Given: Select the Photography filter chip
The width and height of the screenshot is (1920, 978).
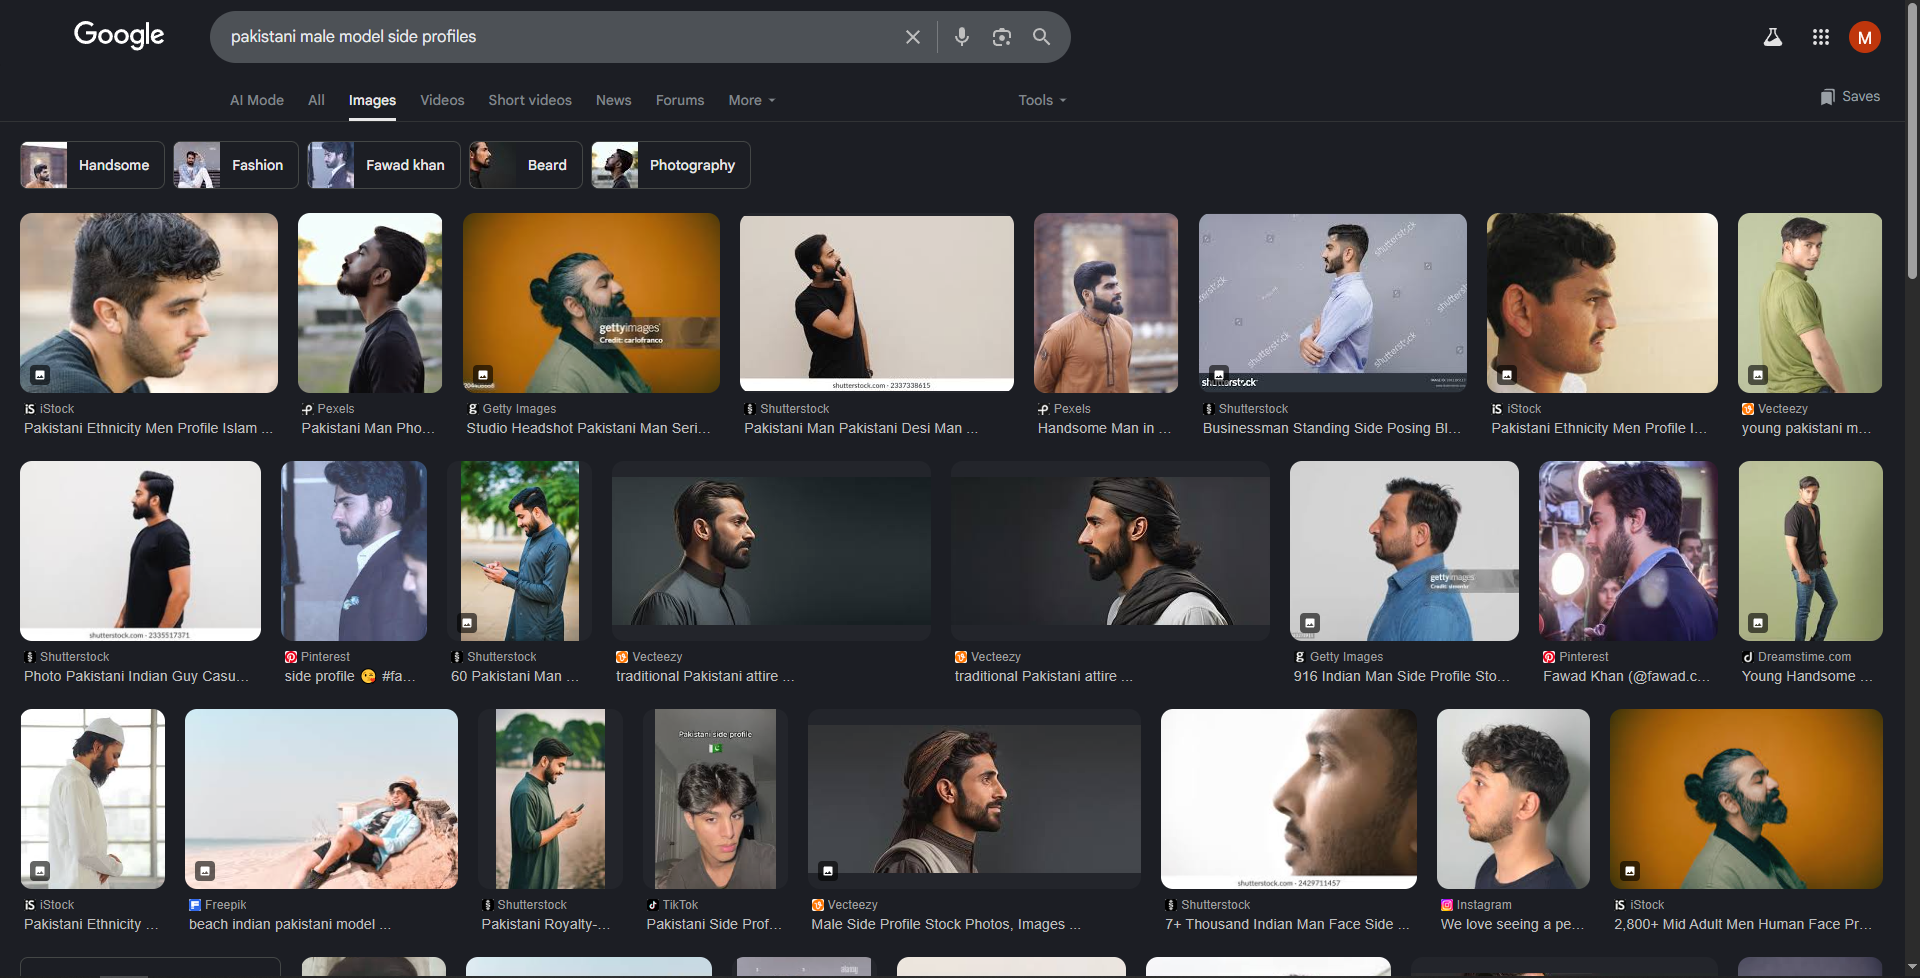Looking at the screenshot, I should click(670, 165).
